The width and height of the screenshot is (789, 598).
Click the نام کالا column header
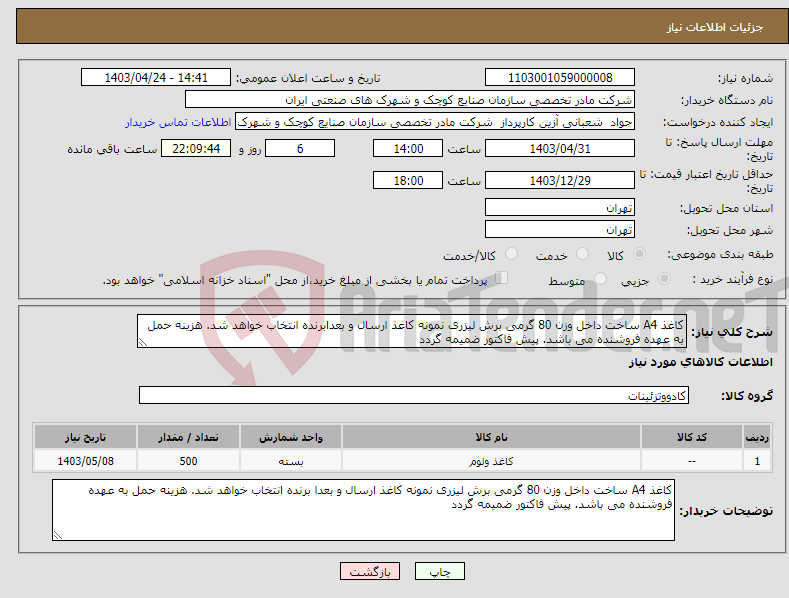[491, 437]
